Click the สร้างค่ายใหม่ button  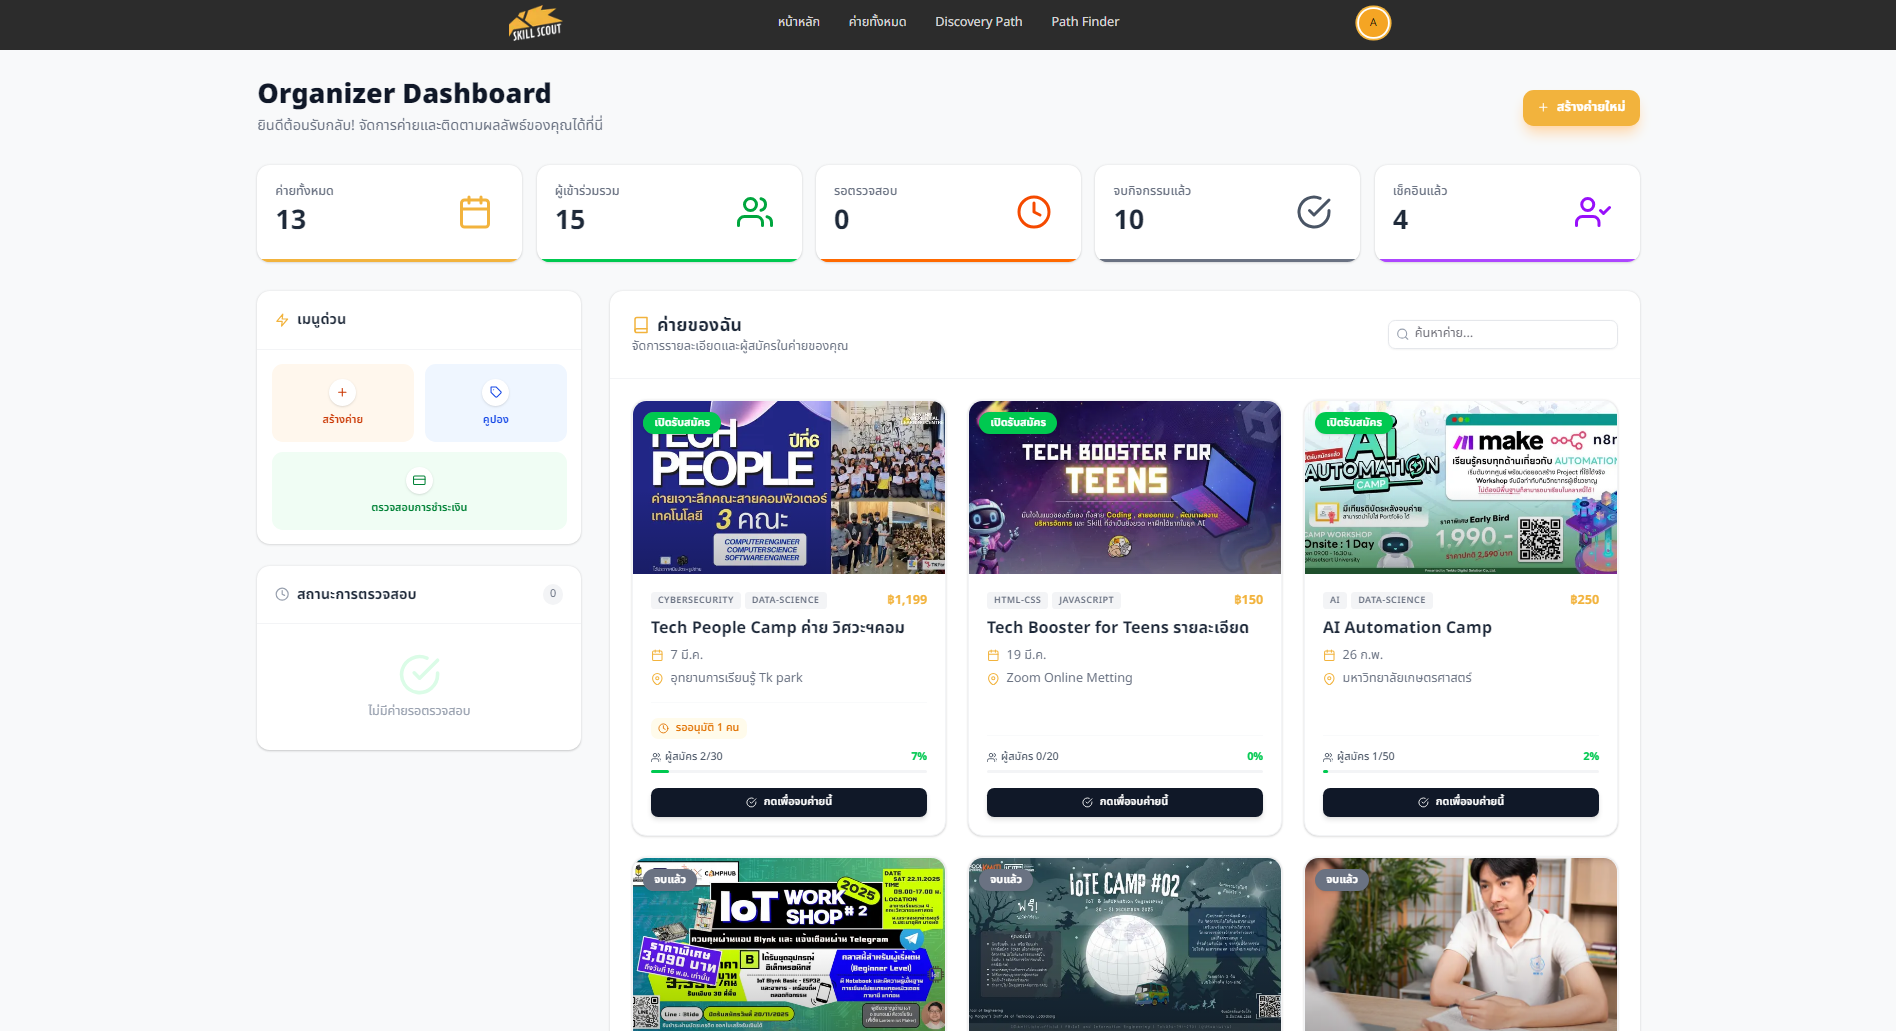[x=1581, y=108]
